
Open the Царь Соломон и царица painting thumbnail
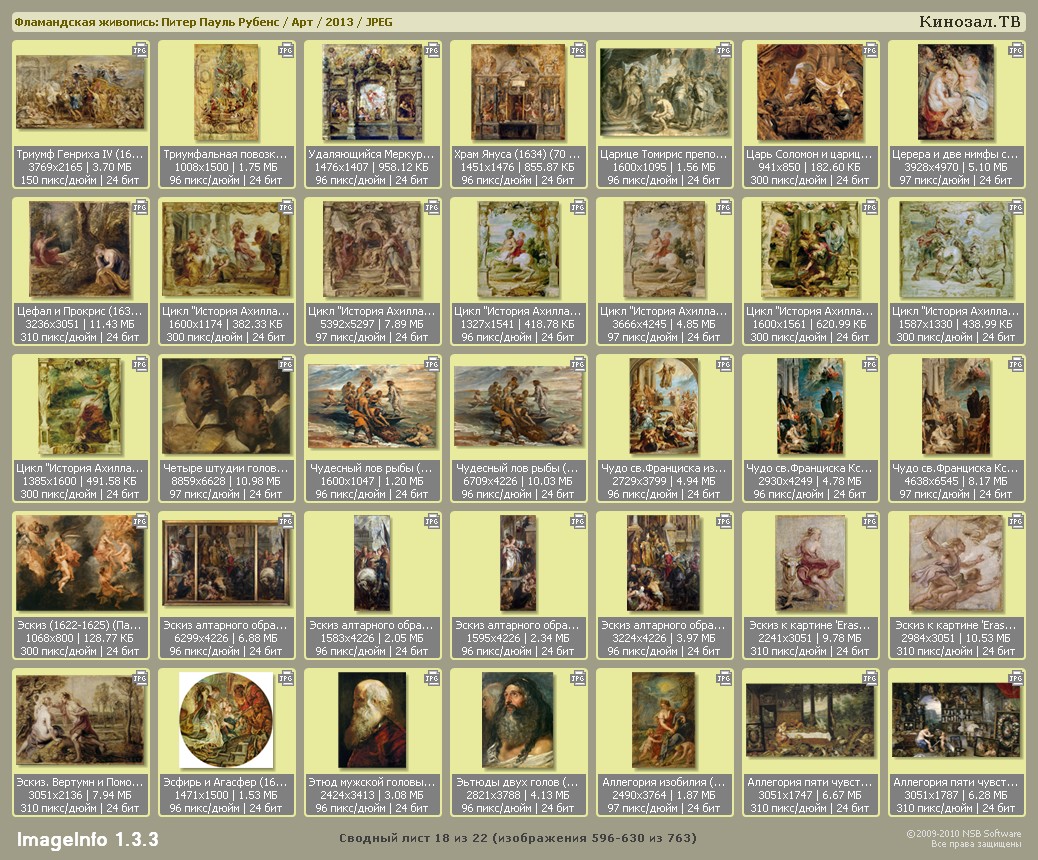click(x=810, y=92)
